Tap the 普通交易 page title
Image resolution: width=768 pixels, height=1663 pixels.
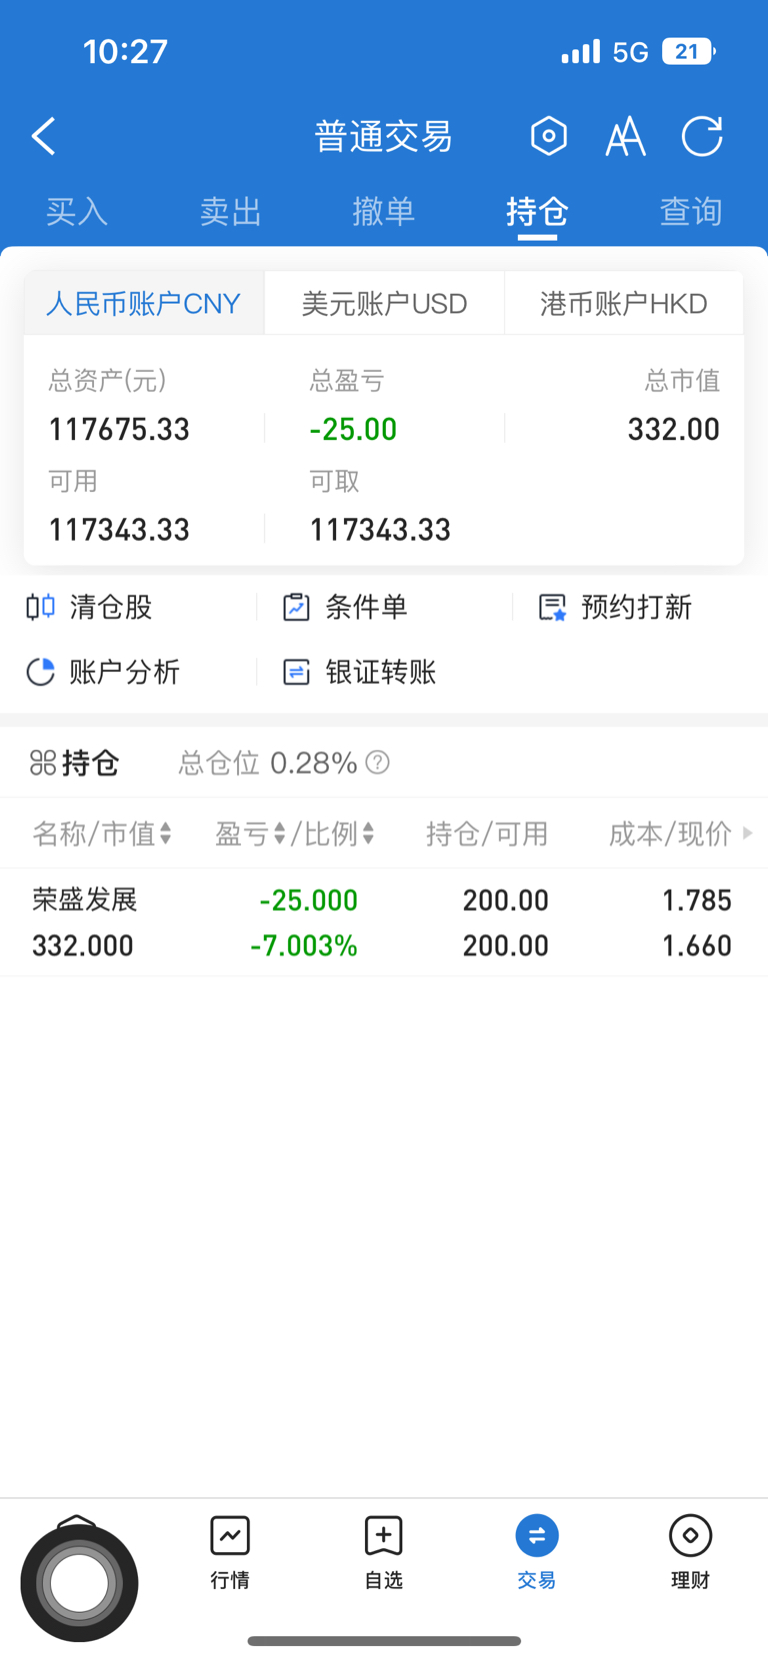click(x=384, y=136)
